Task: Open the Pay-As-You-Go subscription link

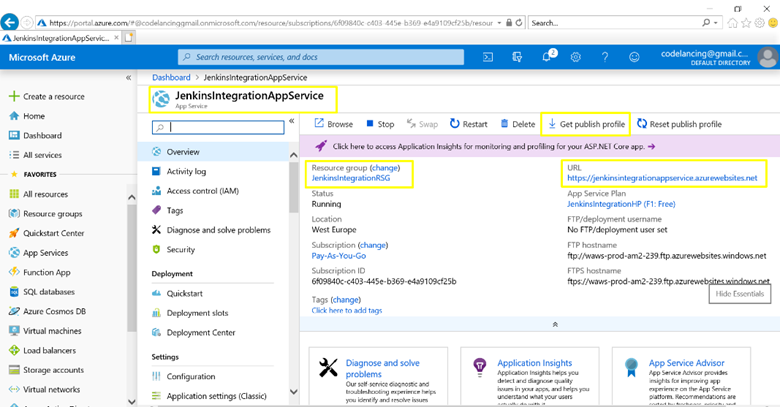Action: [339, 256]
